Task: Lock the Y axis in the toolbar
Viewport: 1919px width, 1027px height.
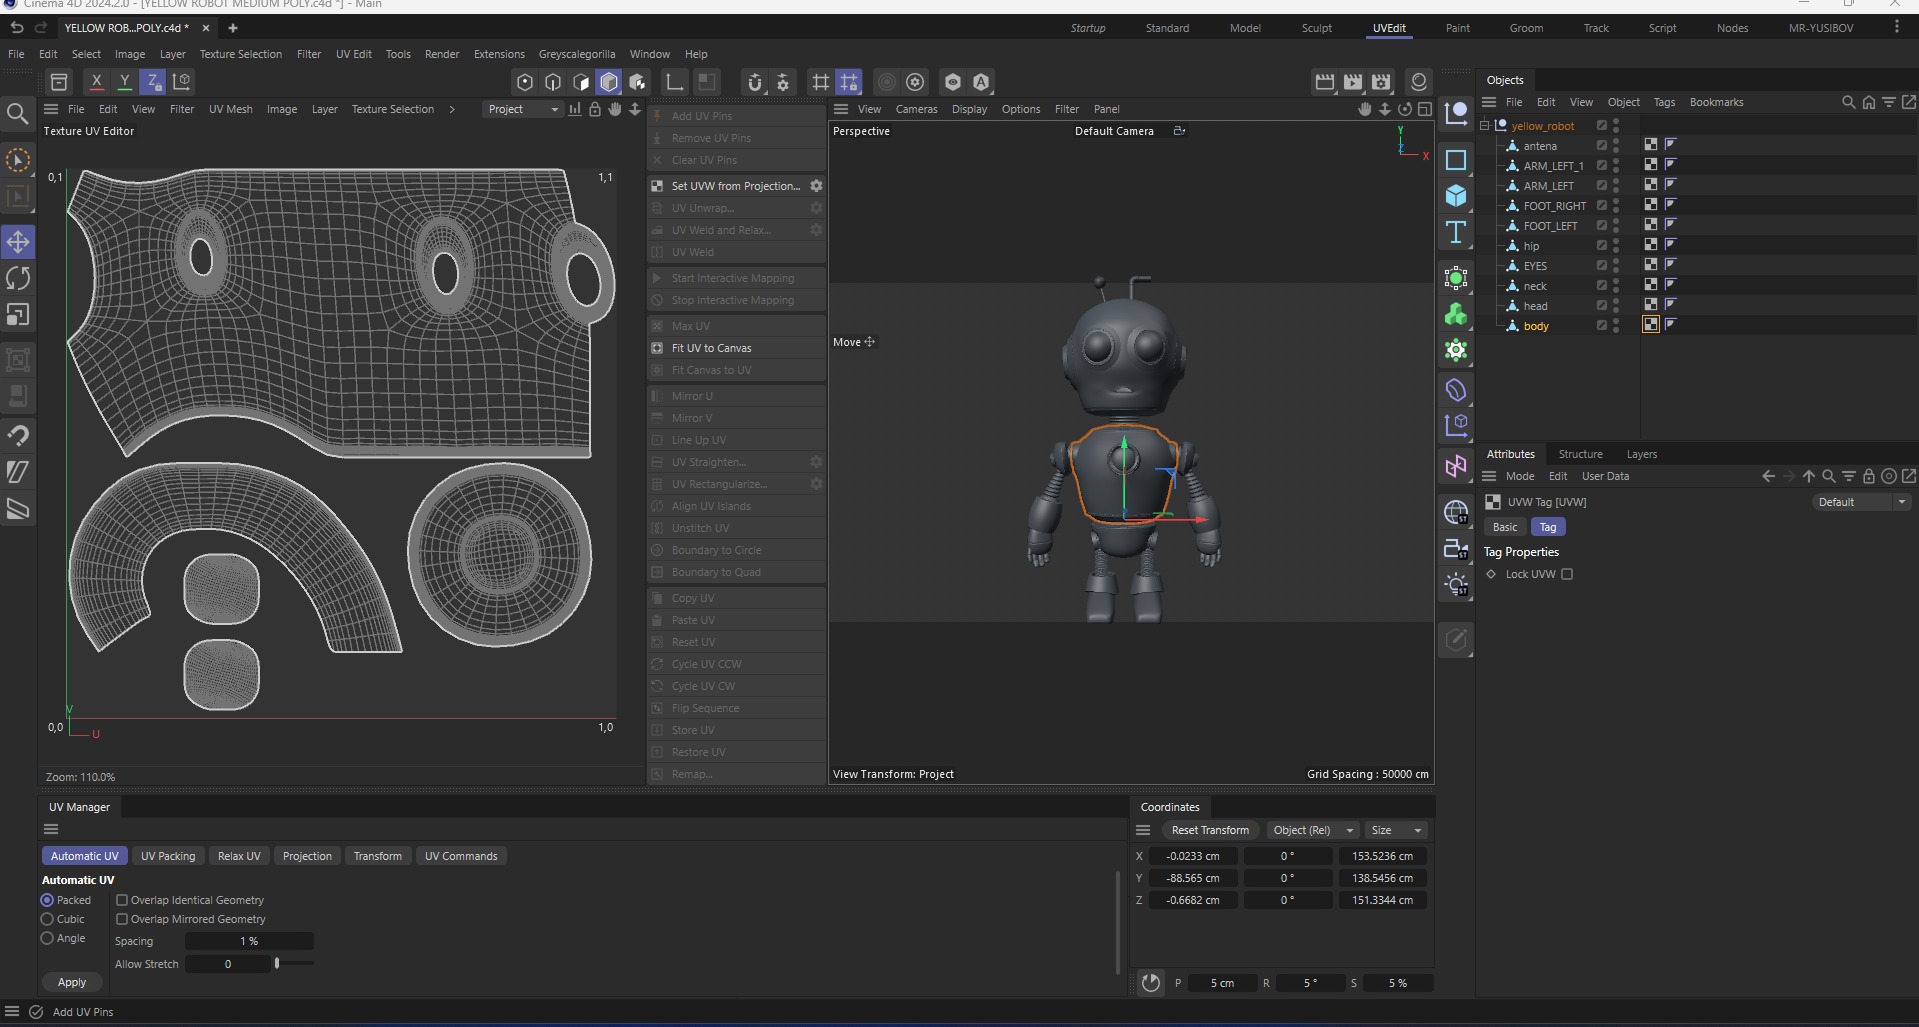Action: click(124, 82)
